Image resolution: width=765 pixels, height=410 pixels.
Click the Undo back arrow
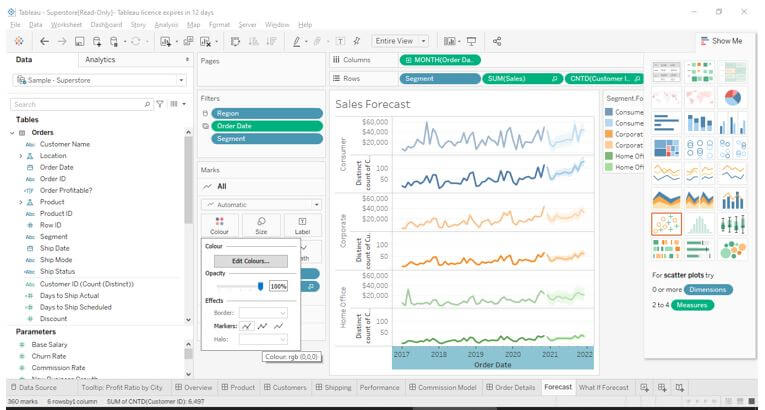pos(44,41)
